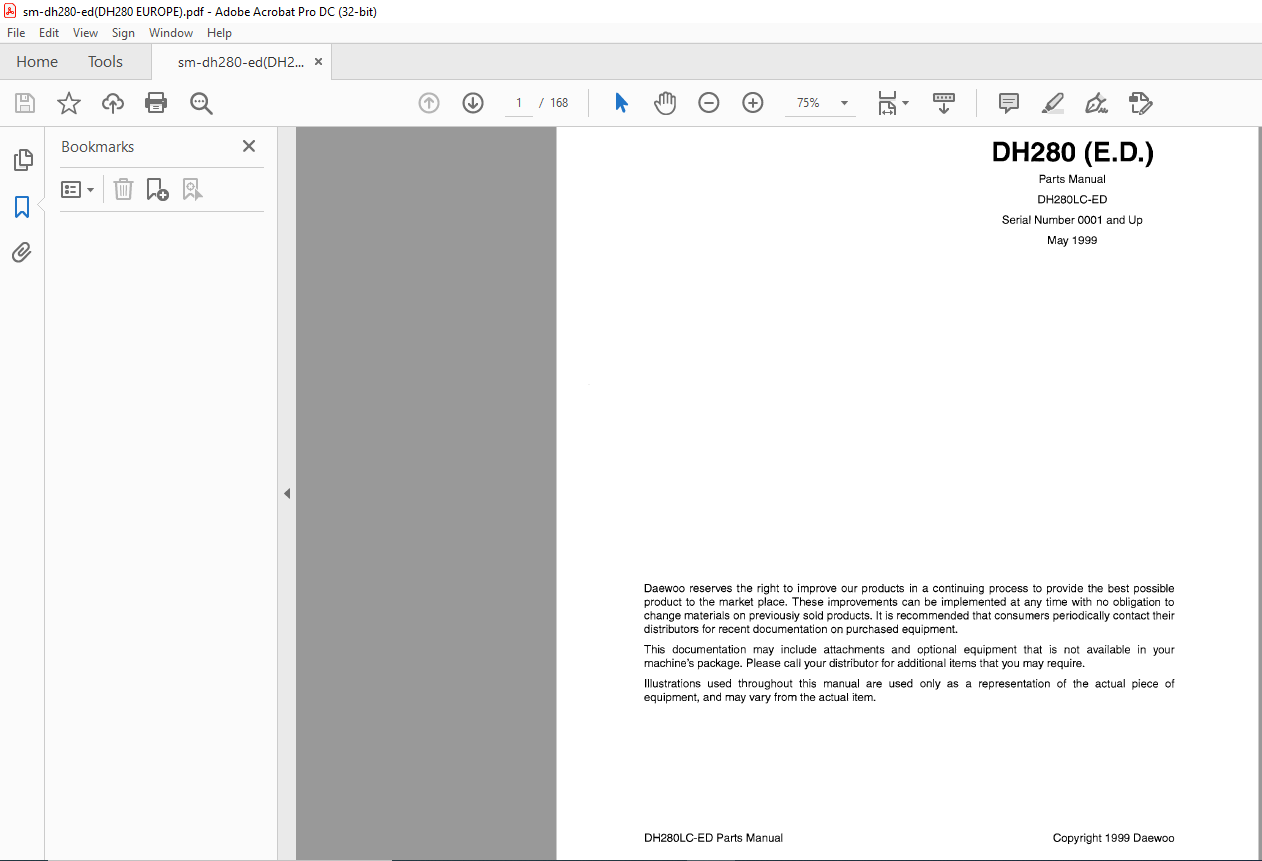Activate the hand pan tool

point(665,103)
